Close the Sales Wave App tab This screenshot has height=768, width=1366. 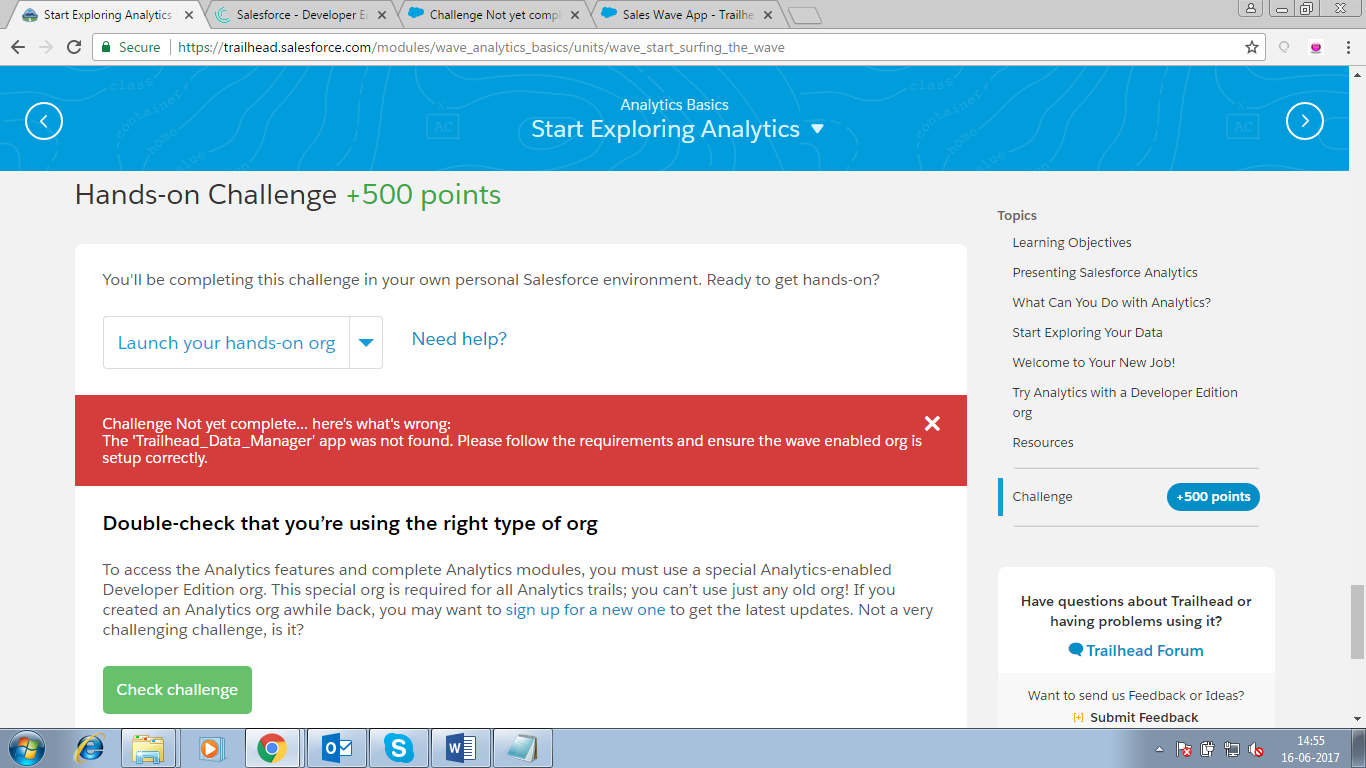770,15
